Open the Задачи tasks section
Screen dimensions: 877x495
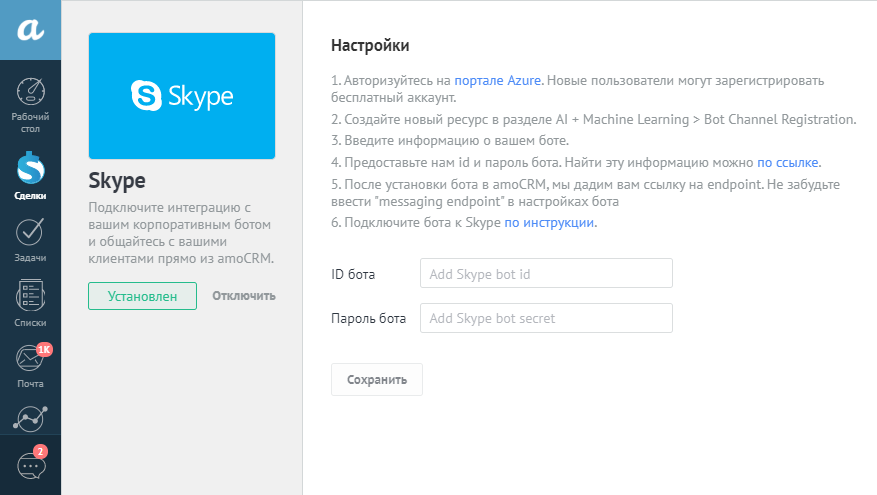point(30,240)
